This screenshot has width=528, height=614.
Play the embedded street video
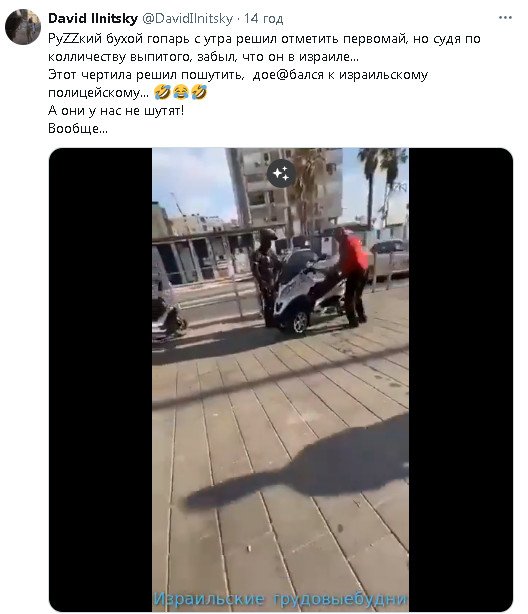(280, 379)
